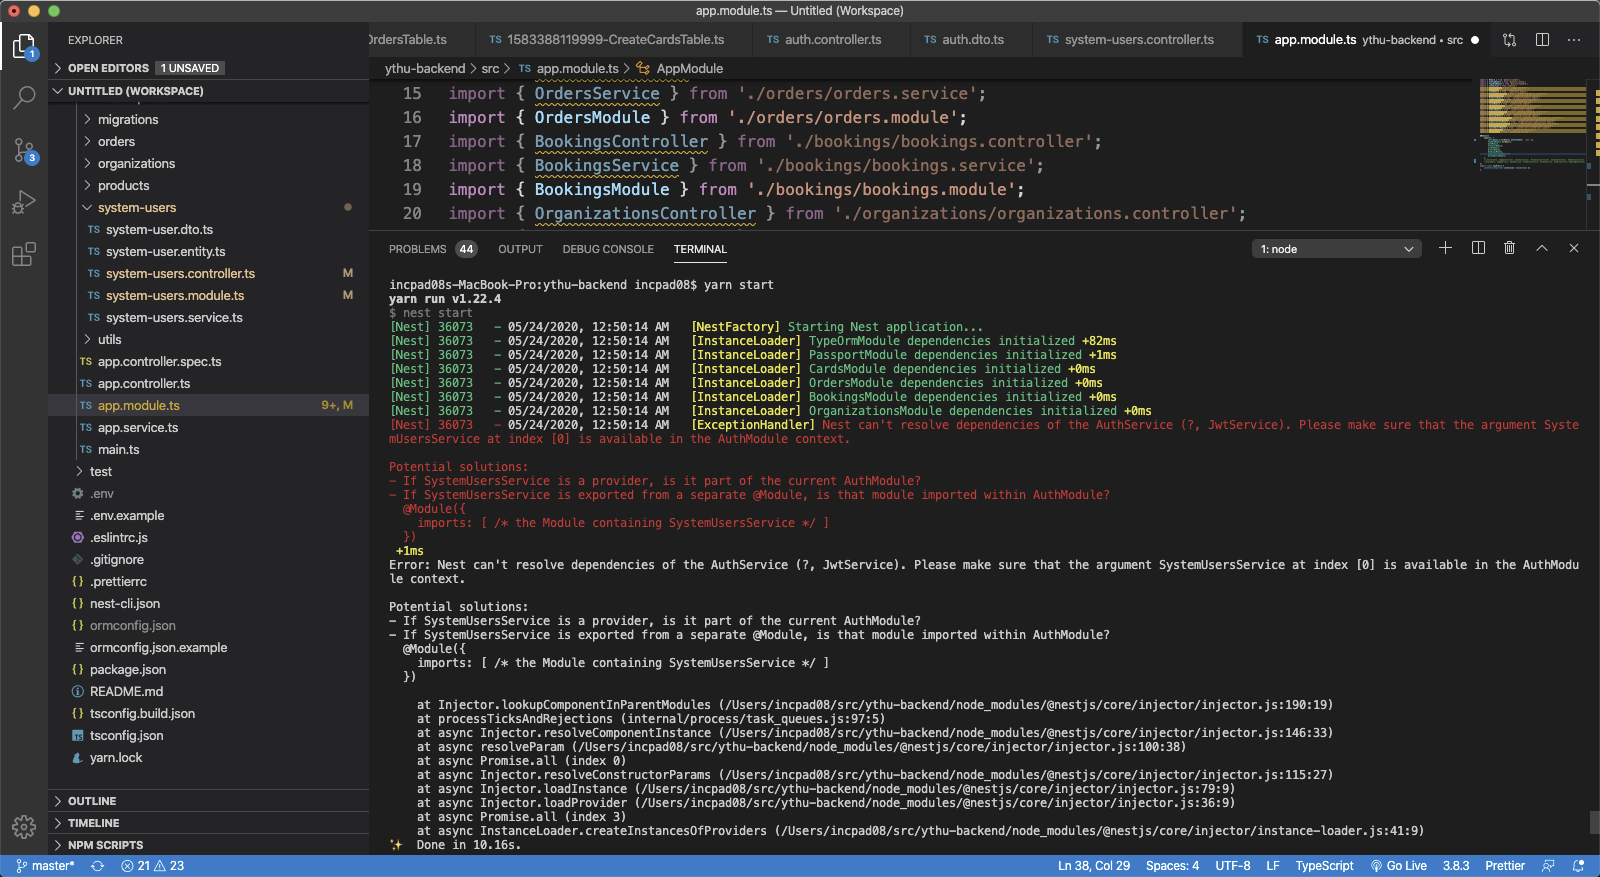
Task: Expand the NPM Scripts section
Action: coord(209,845)
